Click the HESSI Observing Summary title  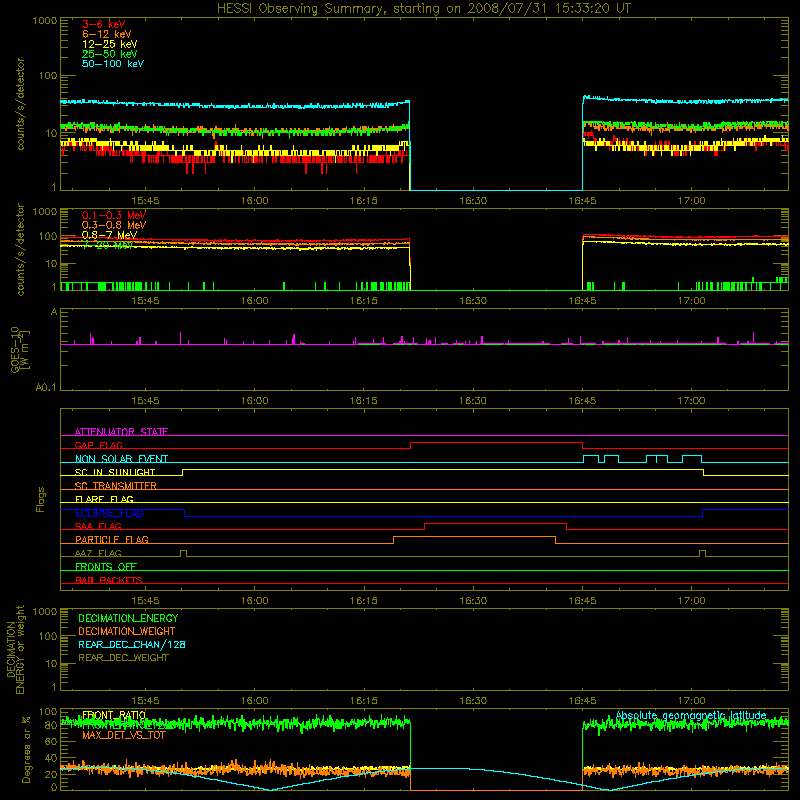[x=424, y=9]
